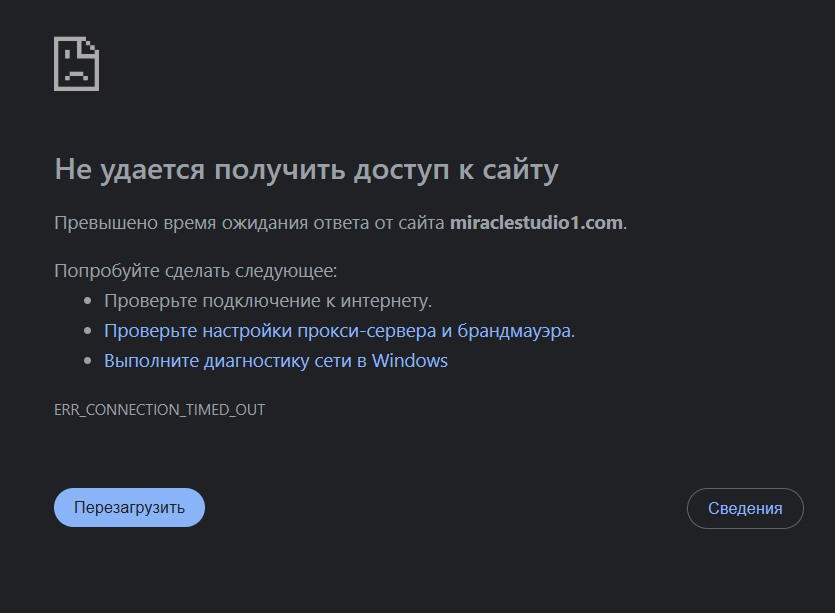Open details with the Сведения button
The height and width of the screenshot is (613, 835).
point(745,508)
